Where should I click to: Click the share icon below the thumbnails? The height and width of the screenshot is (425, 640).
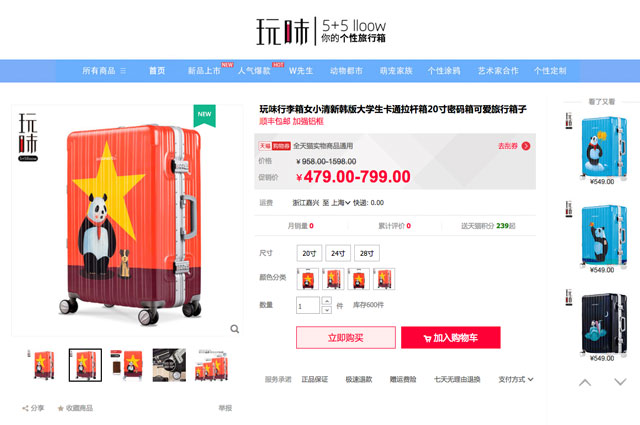pyautogui.click(x=25, y=408)
